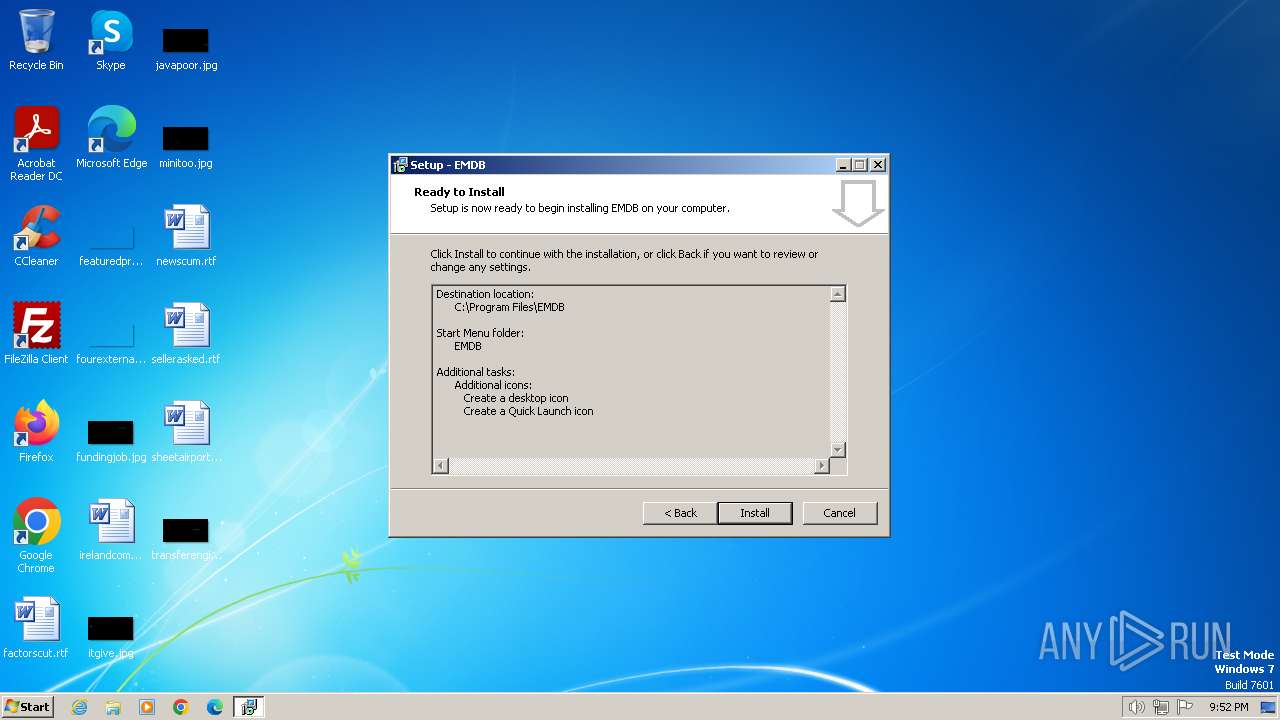Screen dimensions: 1280x720
Task: Click 'Create a desktop icon' line
Action: 516,398
